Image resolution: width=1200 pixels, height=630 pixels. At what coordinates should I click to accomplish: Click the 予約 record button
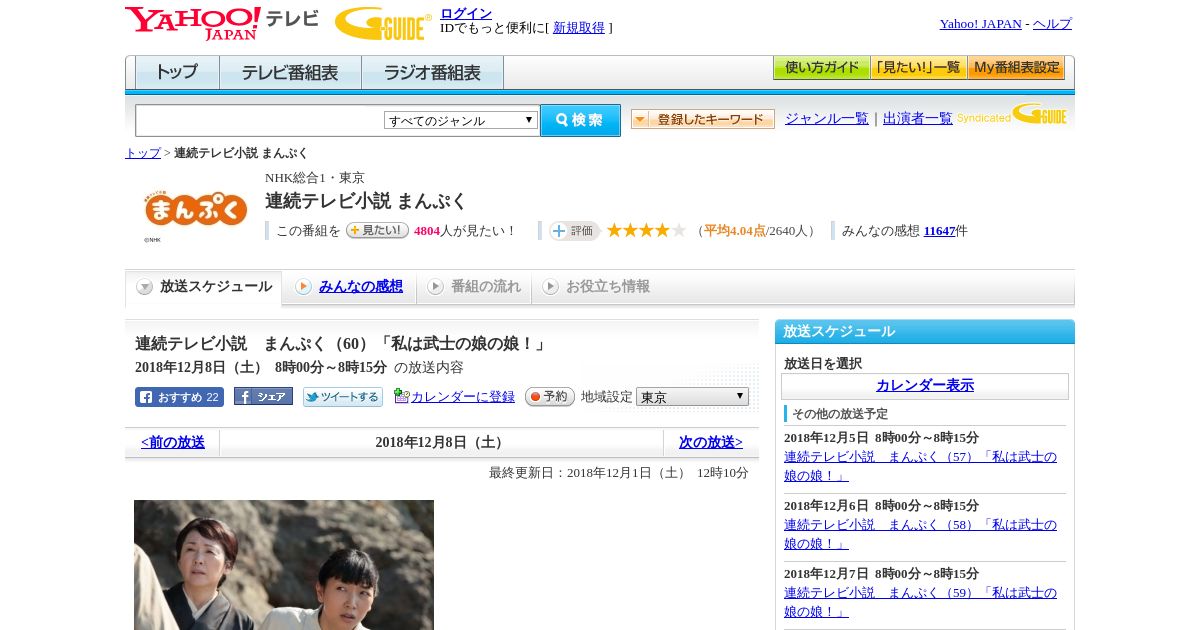pyautogui.click(x=550, y=396)
